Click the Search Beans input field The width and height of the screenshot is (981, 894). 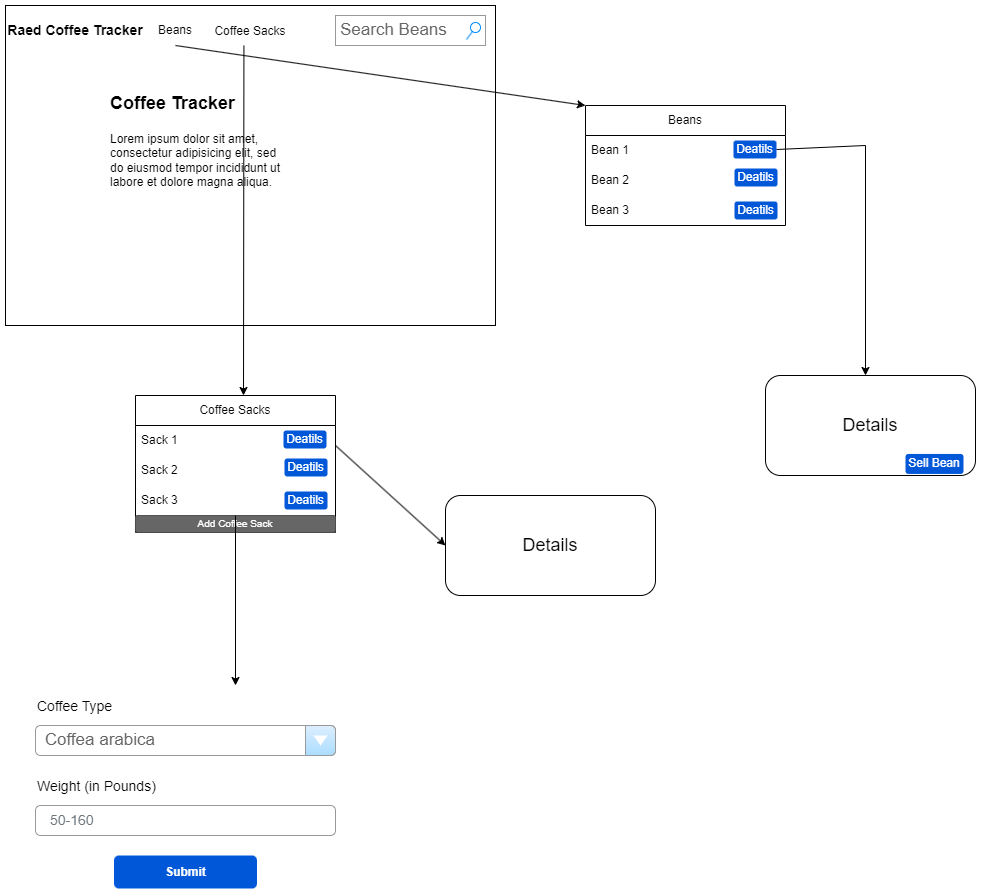(400, 30)
